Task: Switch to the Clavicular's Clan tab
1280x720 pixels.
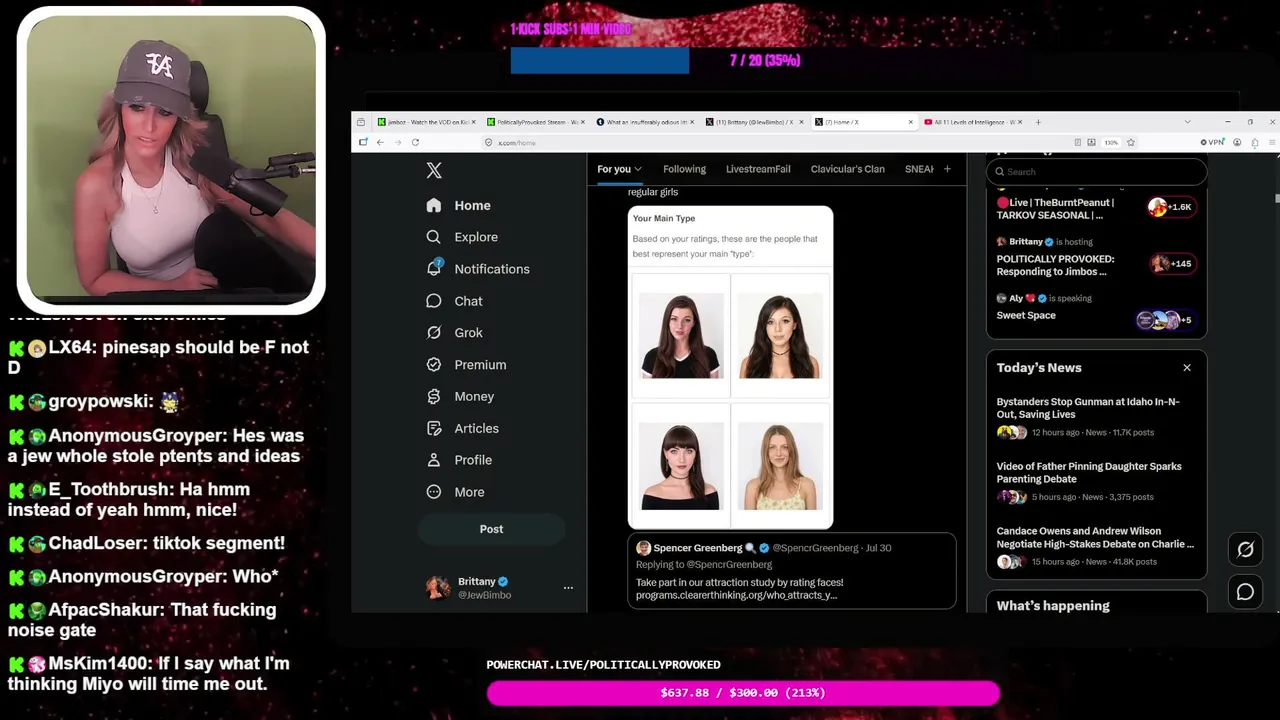Action: (847, 169)
